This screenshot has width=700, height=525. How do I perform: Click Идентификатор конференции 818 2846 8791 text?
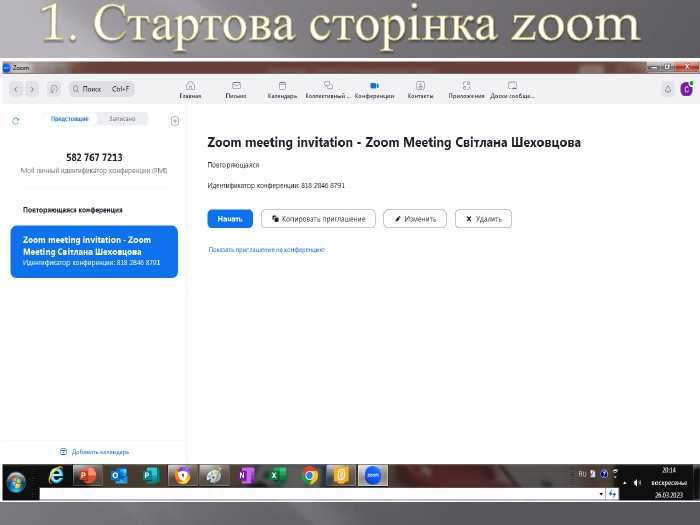click(x=276, y=185)
